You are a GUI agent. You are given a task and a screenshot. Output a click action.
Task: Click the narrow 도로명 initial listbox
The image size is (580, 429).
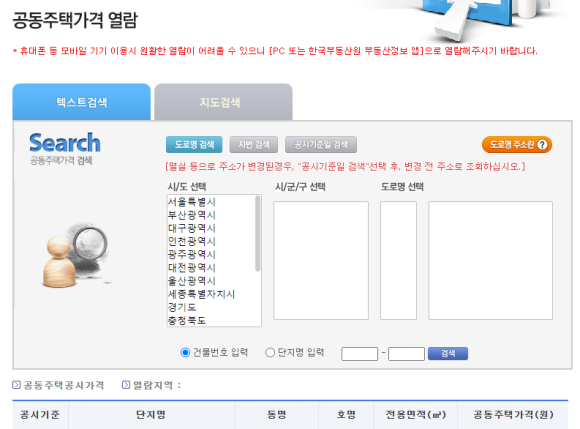tap(398, 260)
